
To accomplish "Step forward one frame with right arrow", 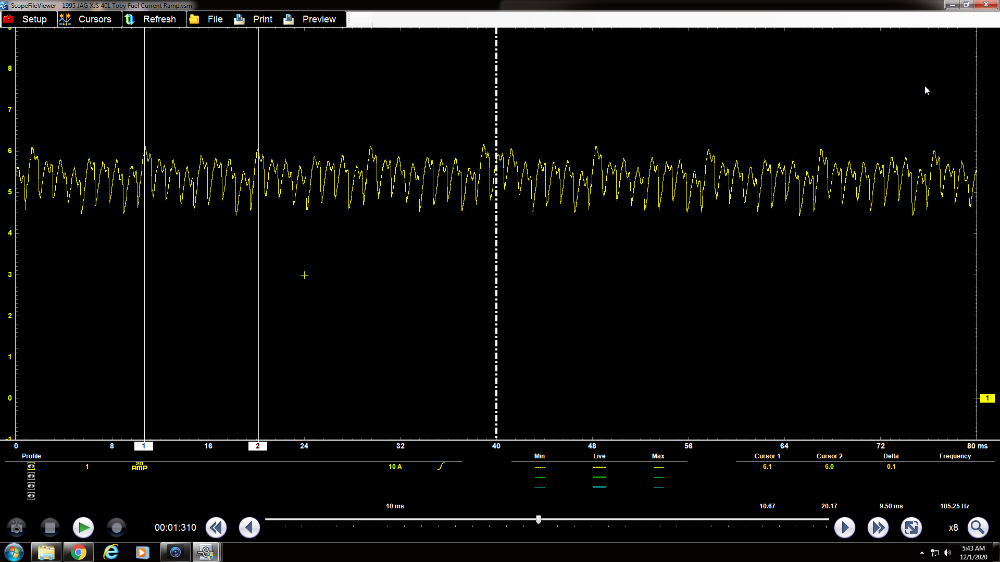I will pyautogui.click(x=844, y=527).
